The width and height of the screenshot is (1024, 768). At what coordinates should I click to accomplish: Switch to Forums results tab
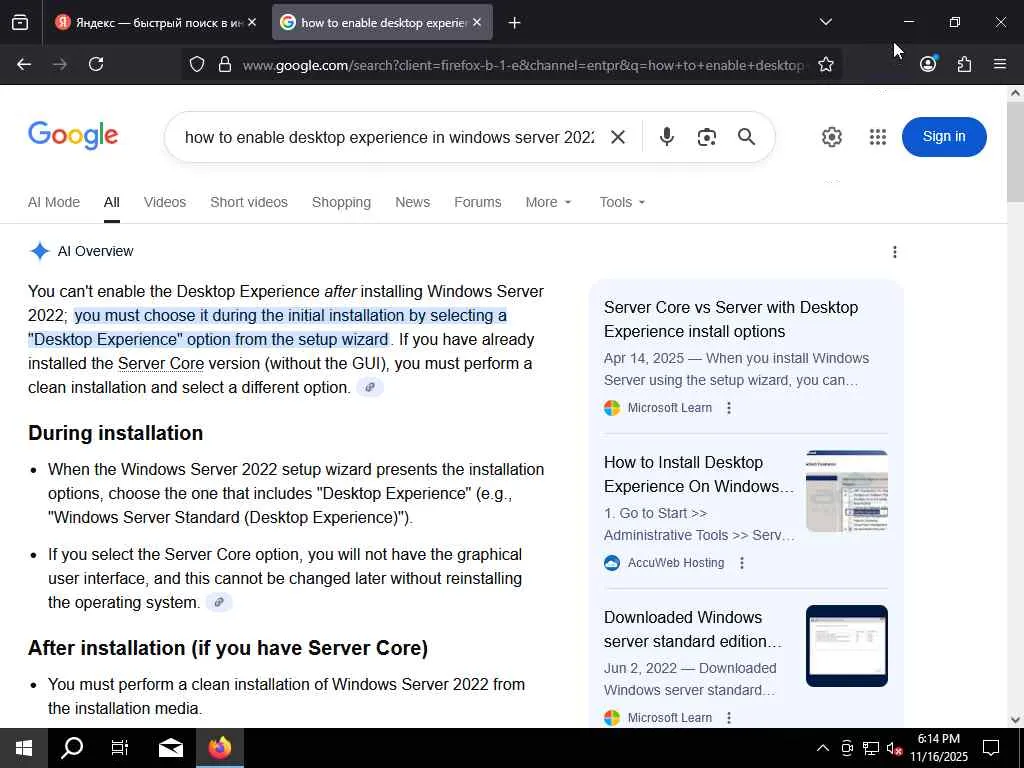477,202
